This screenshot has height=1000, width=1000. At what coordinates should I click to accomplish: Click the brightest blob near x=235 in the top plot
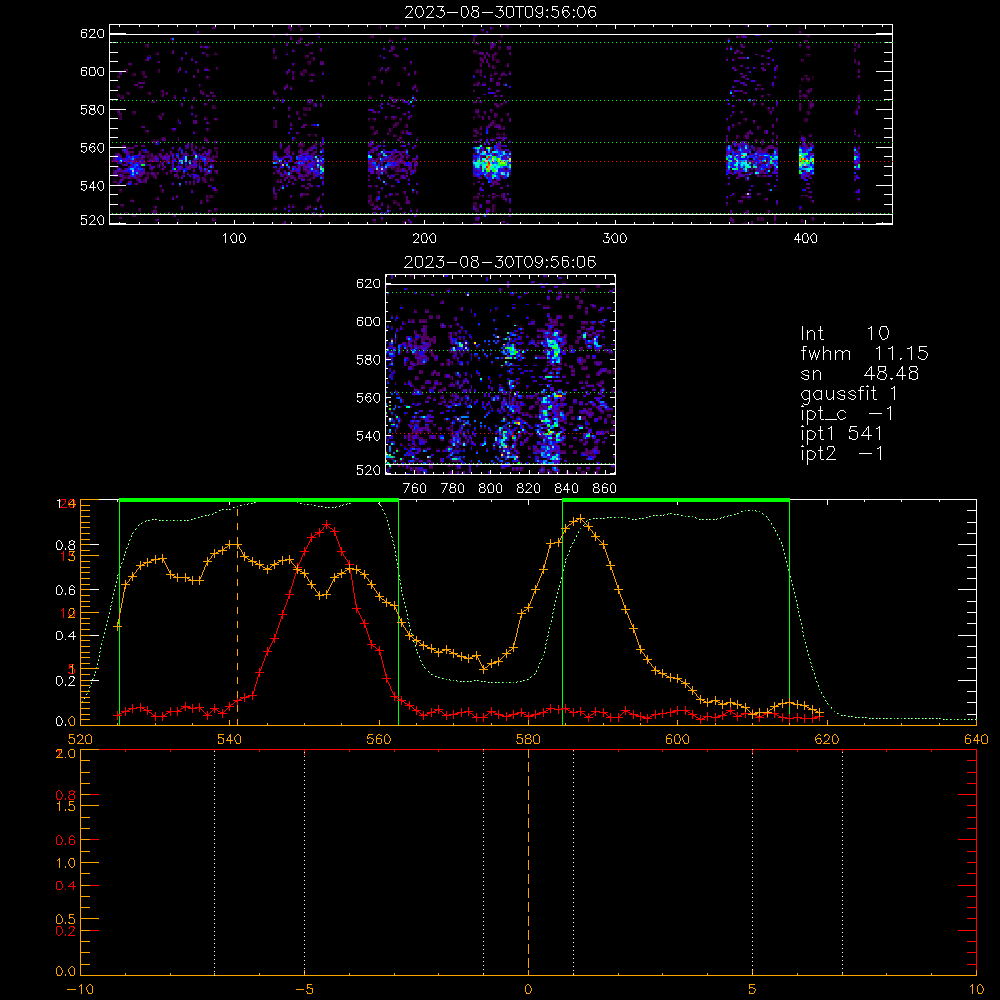491,162
